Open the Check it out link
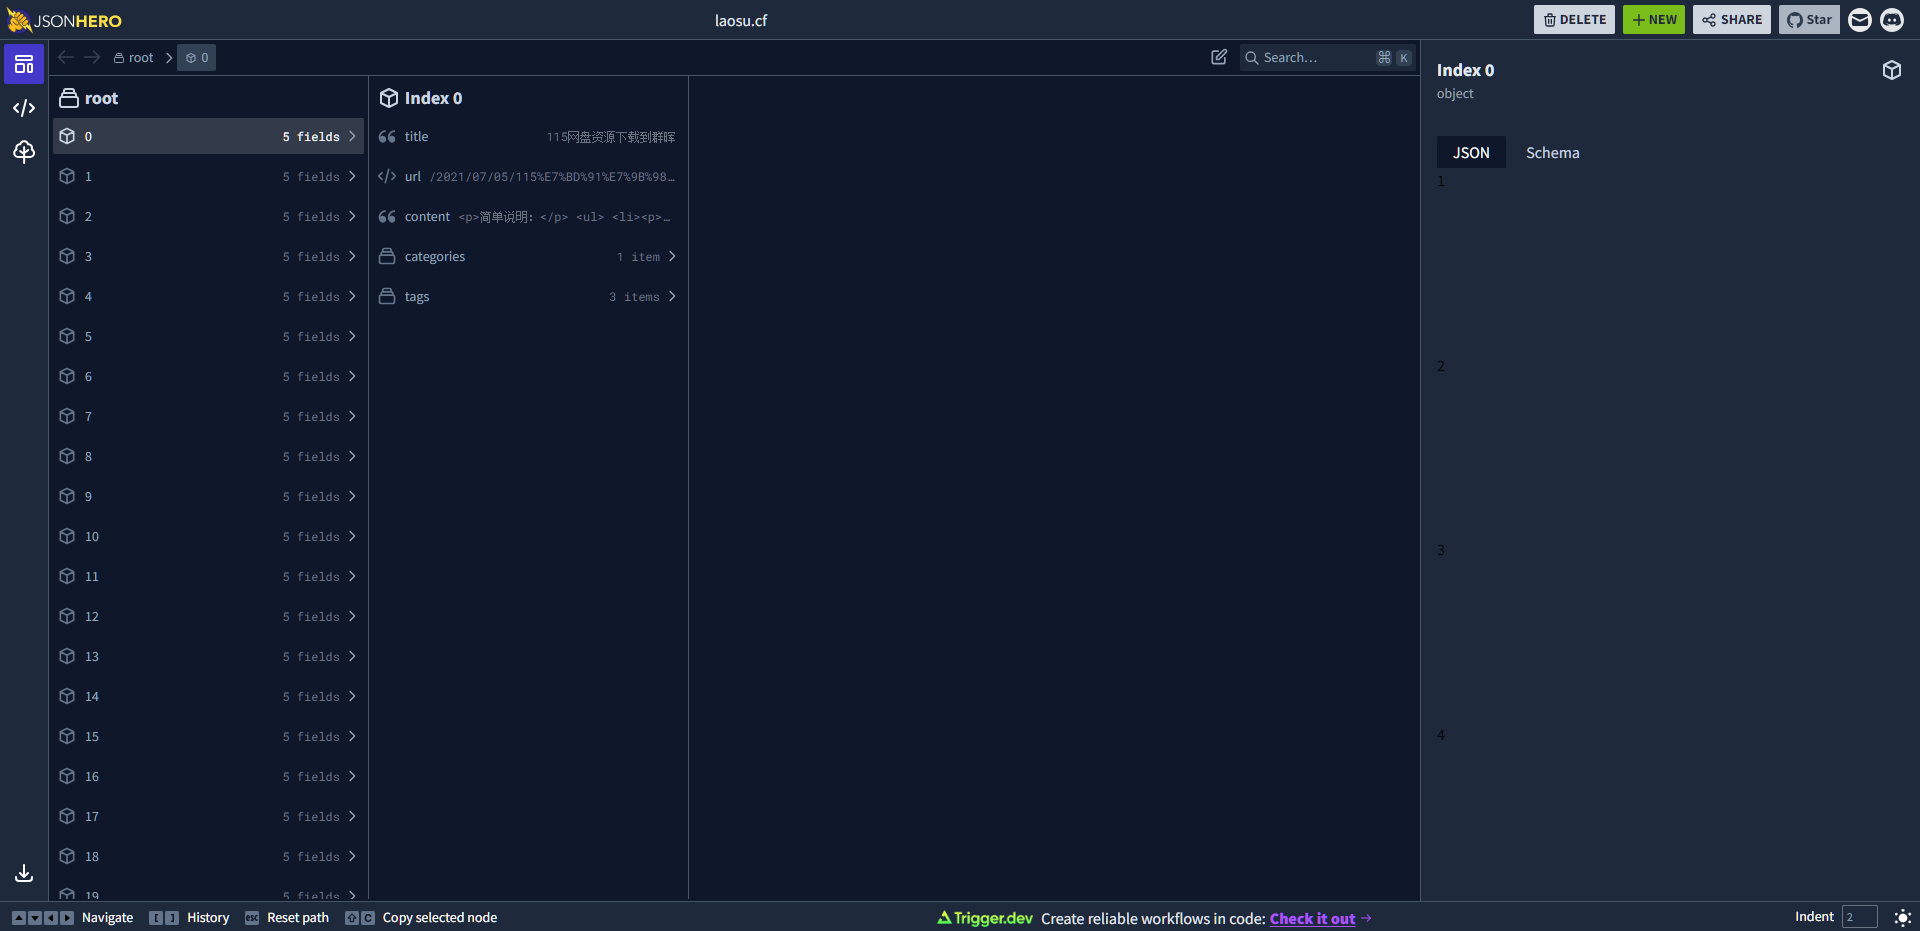Screen dimensions: 1920x931 1312,918
